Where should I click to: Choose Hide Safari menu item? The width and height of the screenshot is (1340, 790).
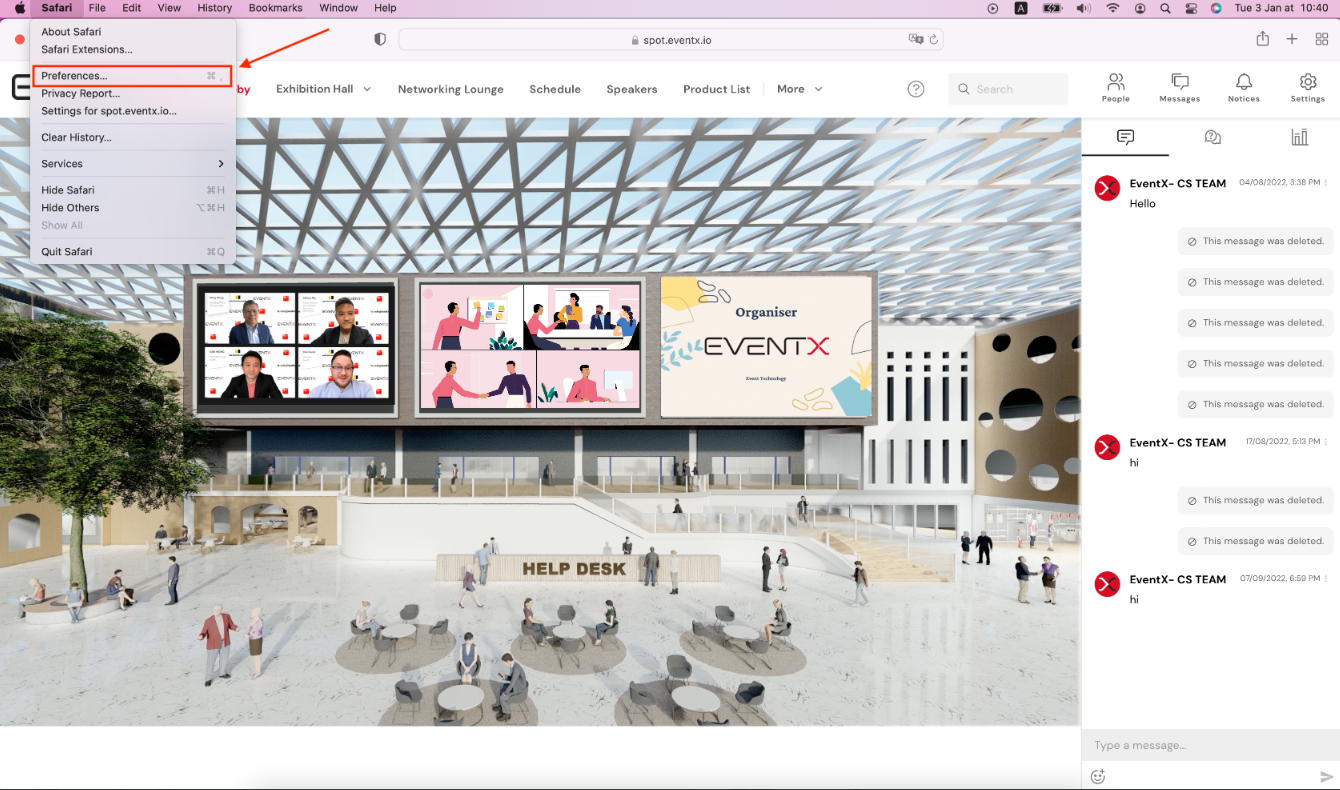tap(133, 190)
